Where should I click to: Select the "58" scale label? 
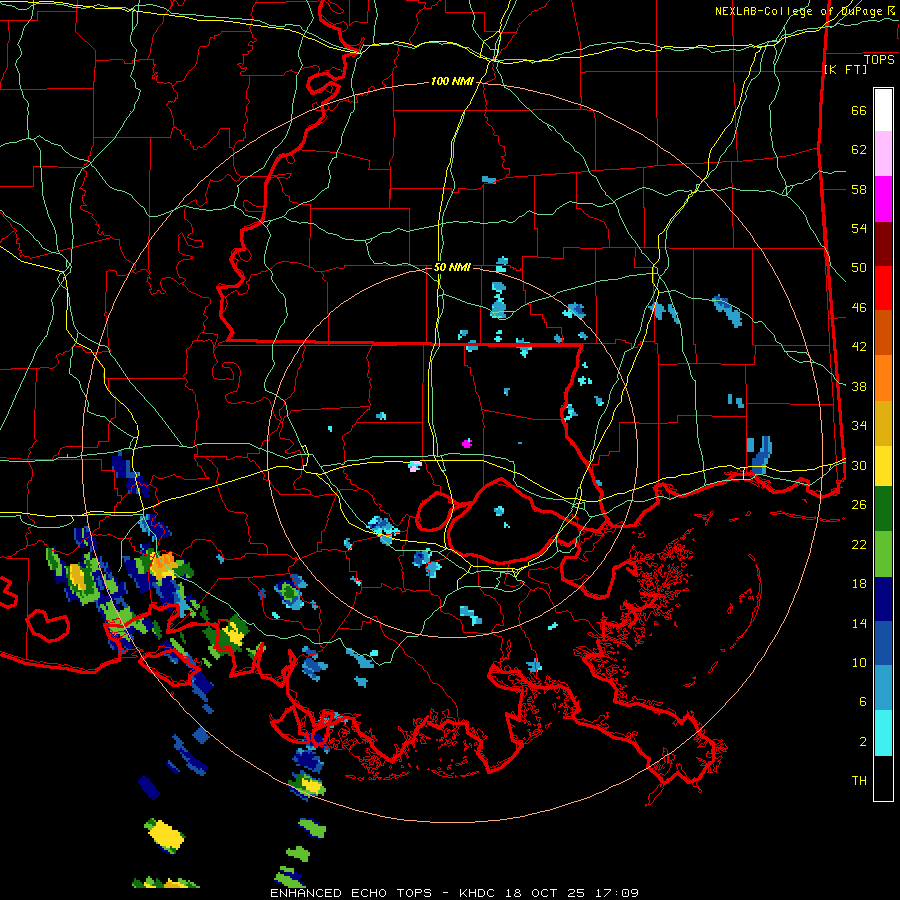pyautogui.click(x=859, y=189)
